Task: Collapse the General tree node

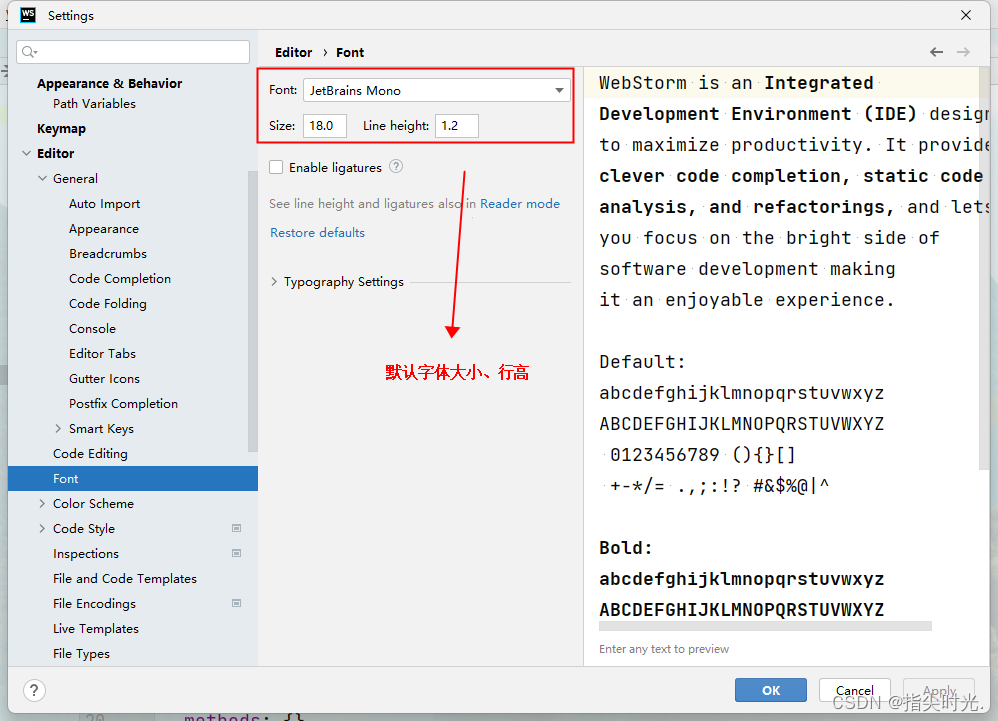Action: tap(43, 178)
